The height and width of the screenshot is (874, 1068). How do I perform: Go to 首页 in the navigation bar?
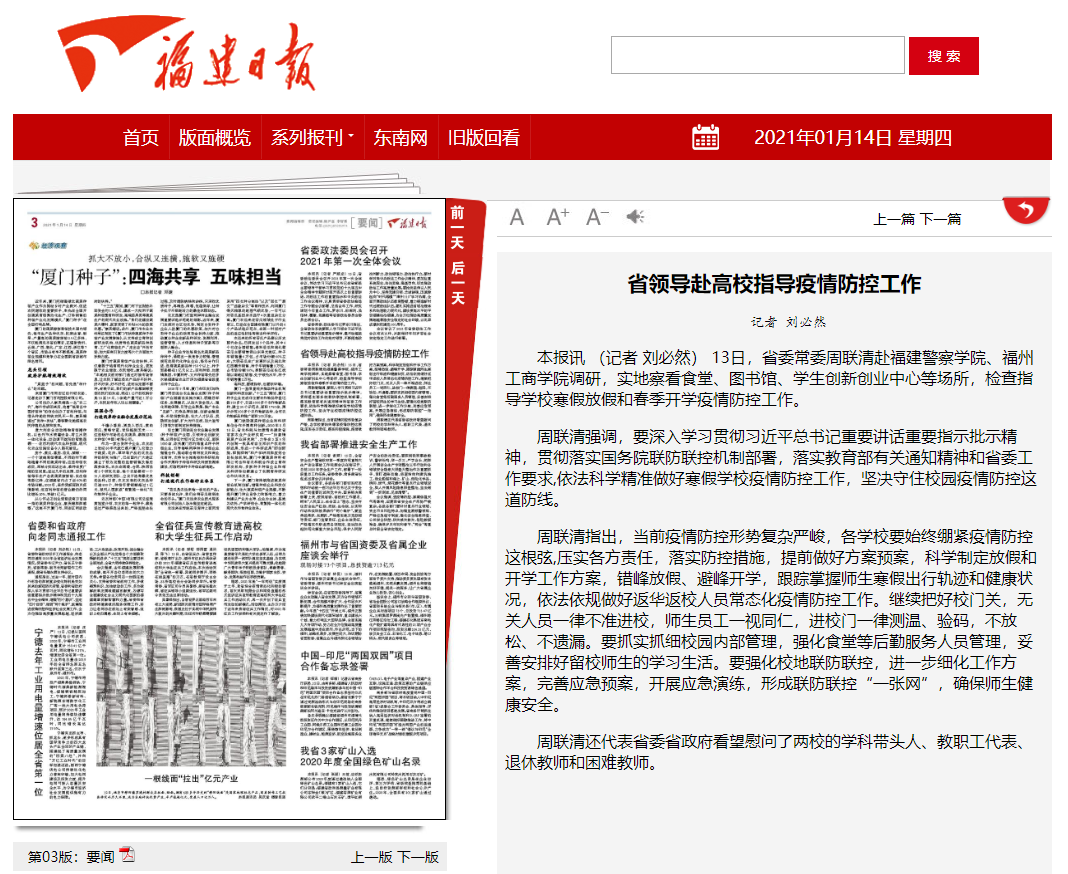tap(140, 138)
